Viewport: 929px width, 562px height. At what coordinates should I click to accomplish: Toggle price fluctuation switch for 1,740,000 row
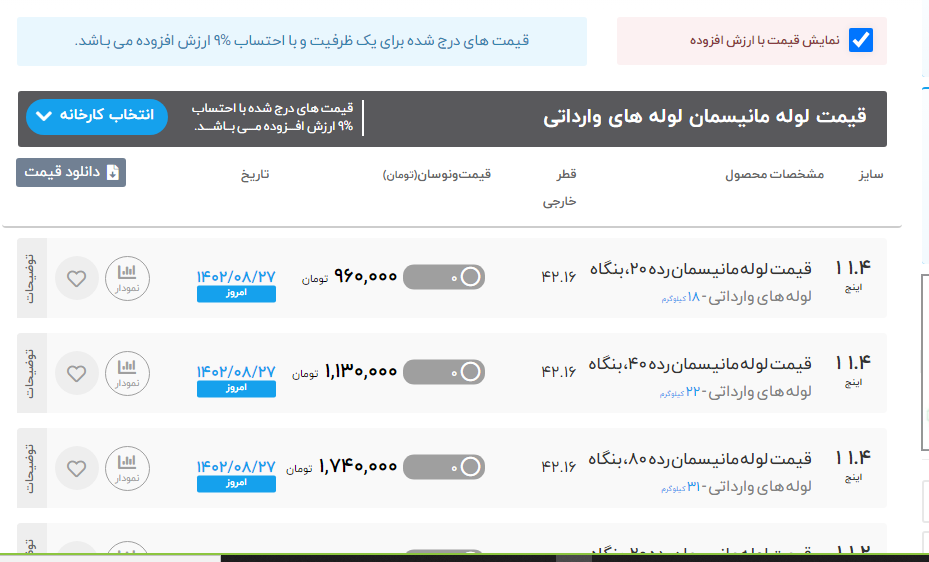point(443,467)
